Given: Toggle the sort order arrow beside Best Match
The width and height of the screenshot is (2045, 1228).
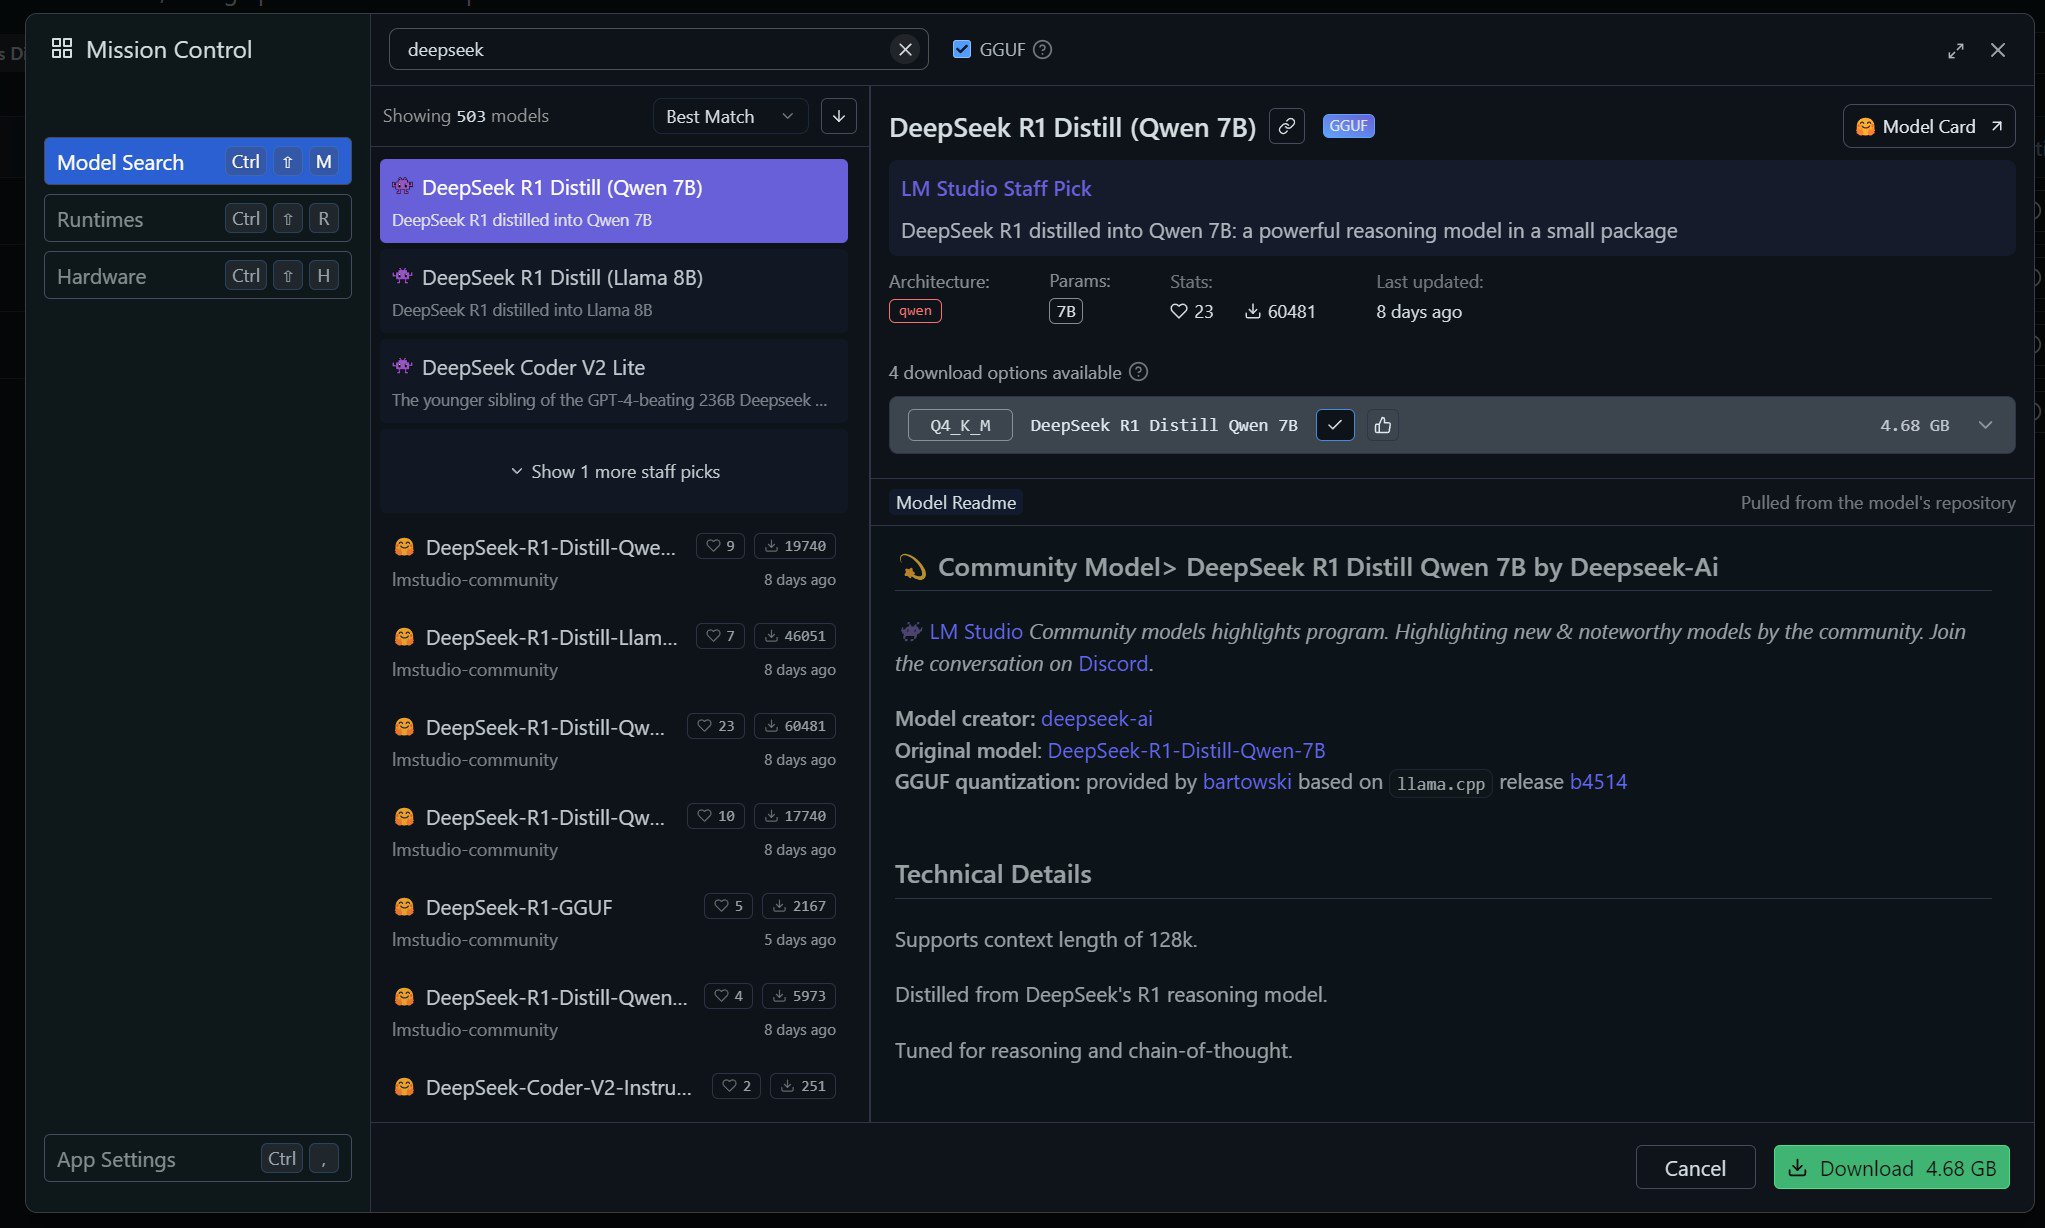Looking at the screenshot, I should pos(838,115).
